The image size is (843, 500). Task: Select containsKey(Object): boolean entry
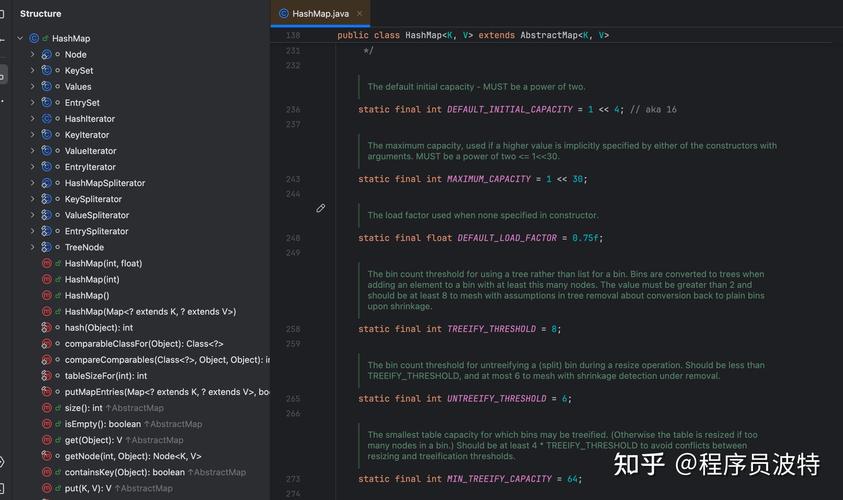coord(125,472)
